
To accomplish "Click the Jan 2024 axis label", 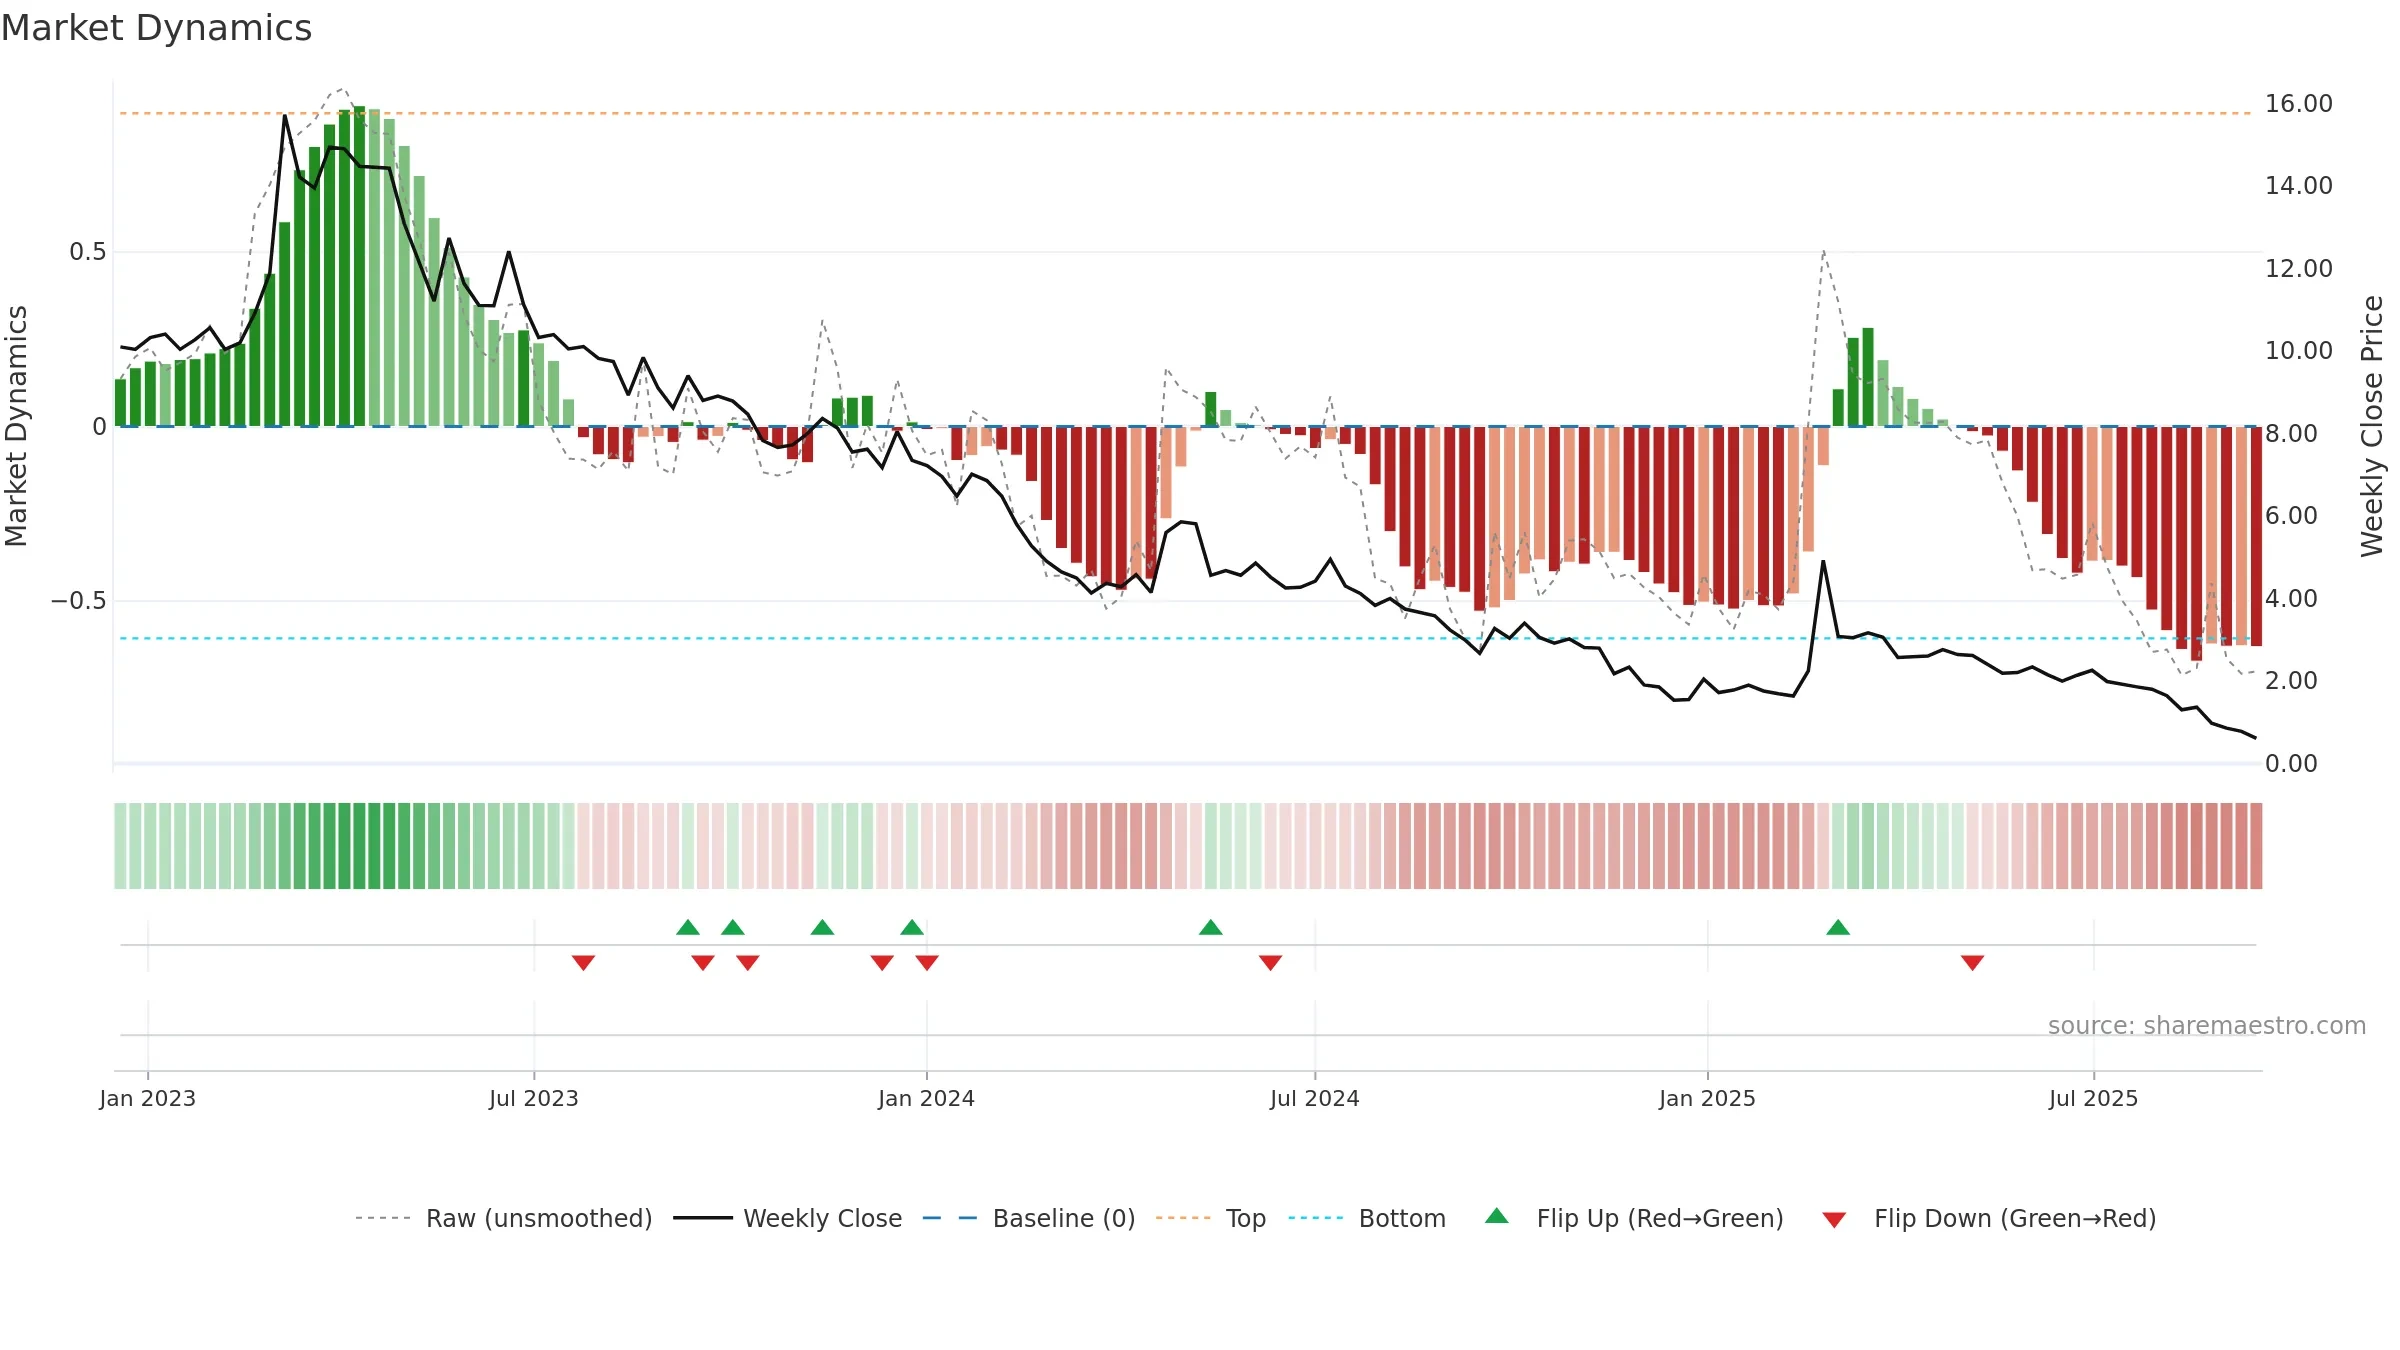I will pos(927,1098).
